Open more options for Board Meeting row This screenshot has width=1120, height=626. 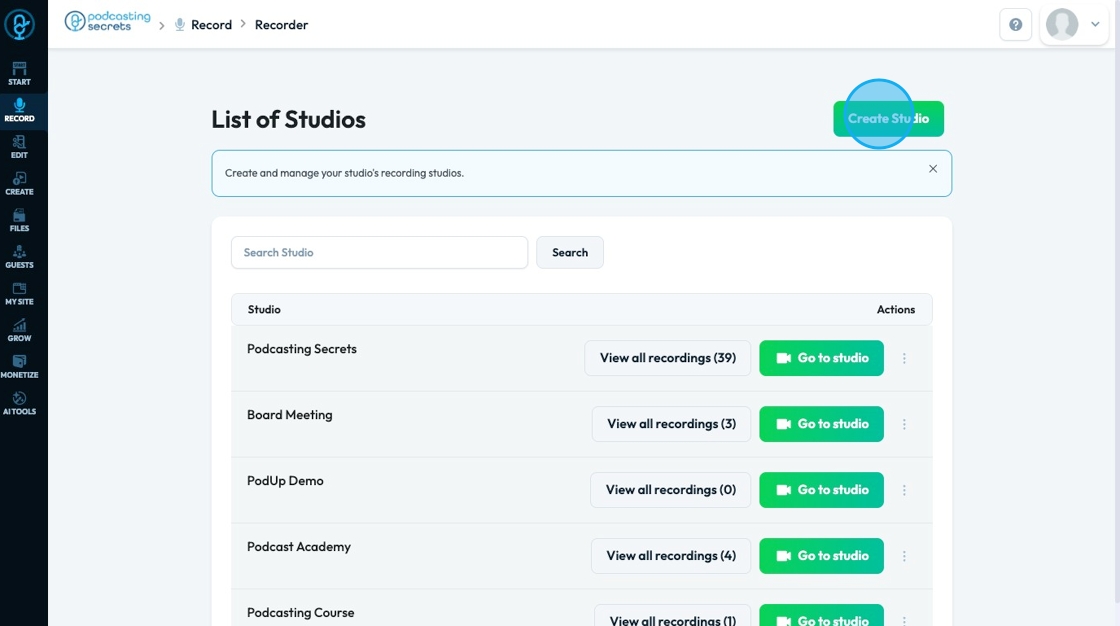click(x=904, y=424)
